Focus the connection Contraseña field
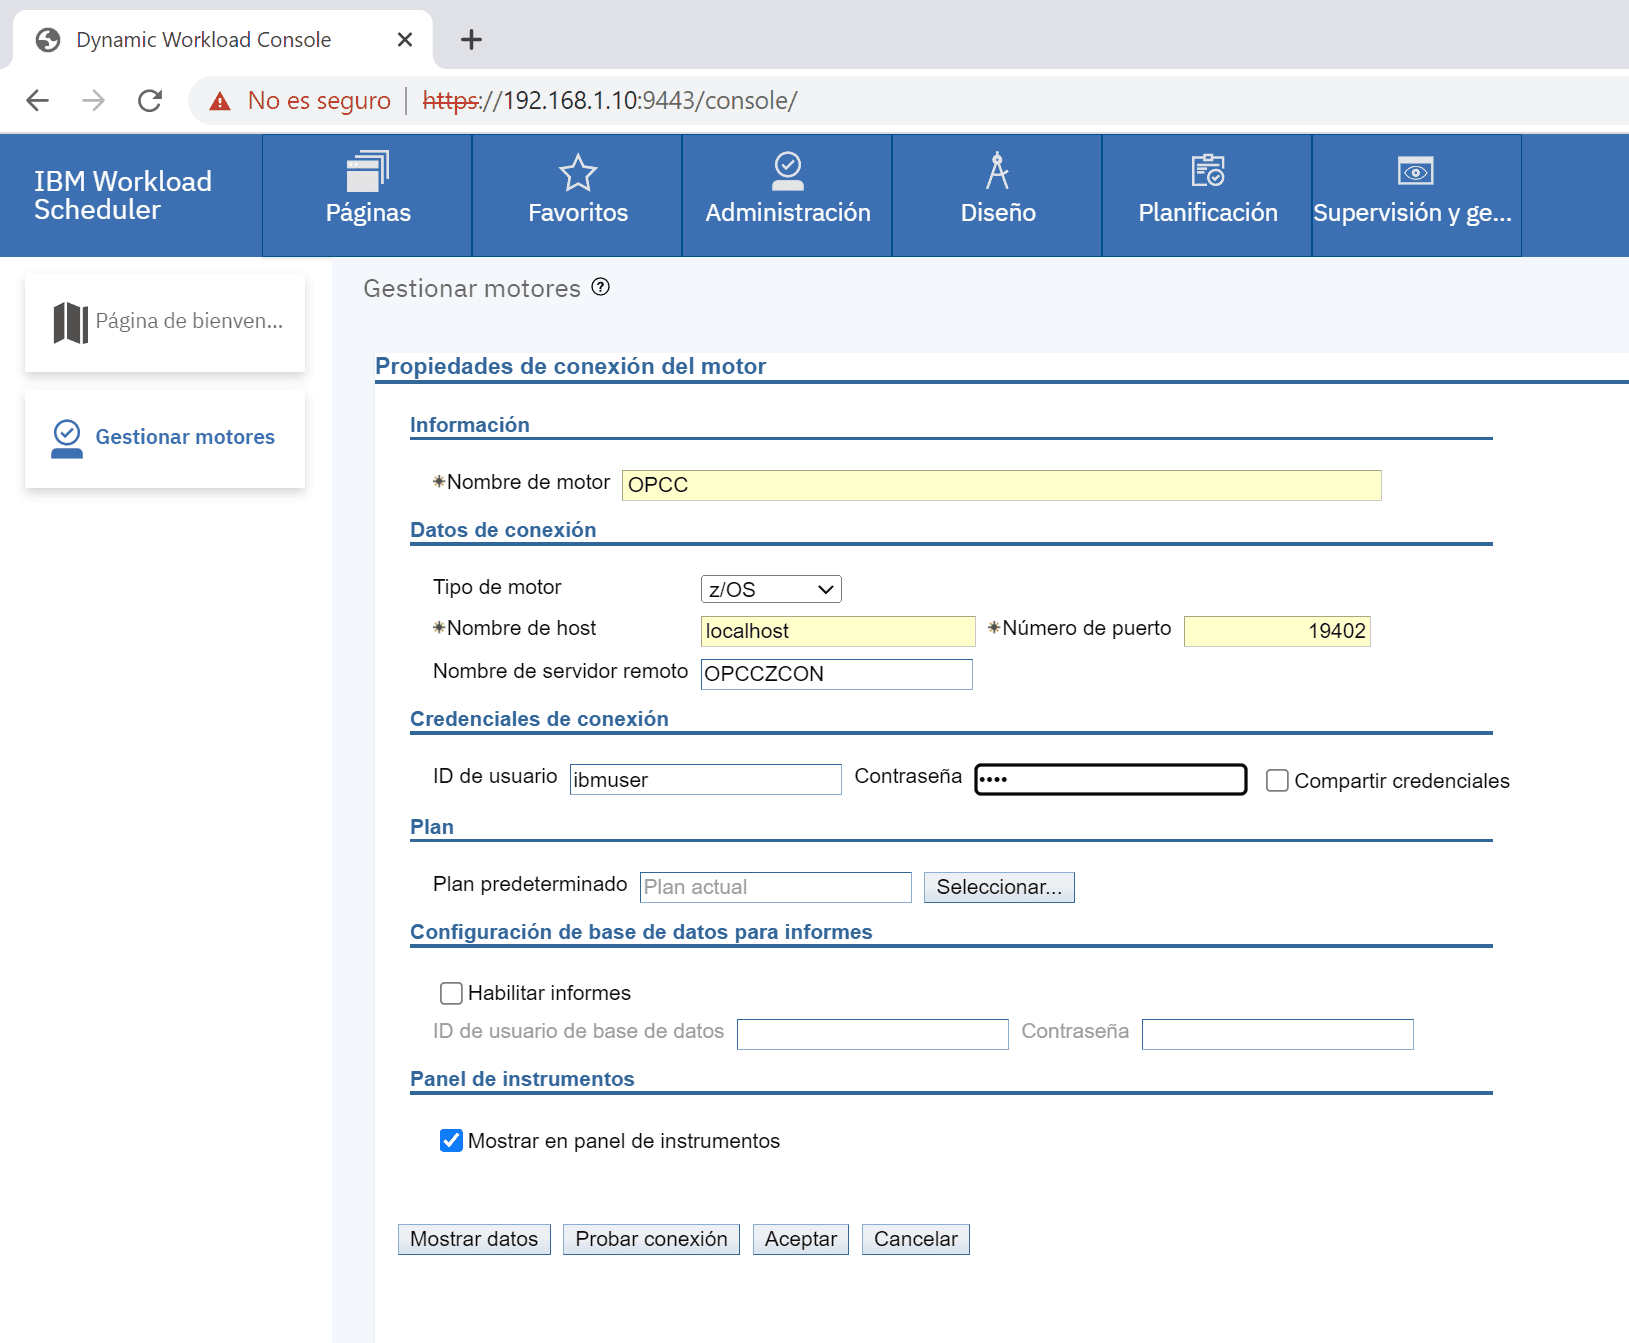Viewport: 1629px width, 1343px height. pyautogui.click(x=1111, y=780)
